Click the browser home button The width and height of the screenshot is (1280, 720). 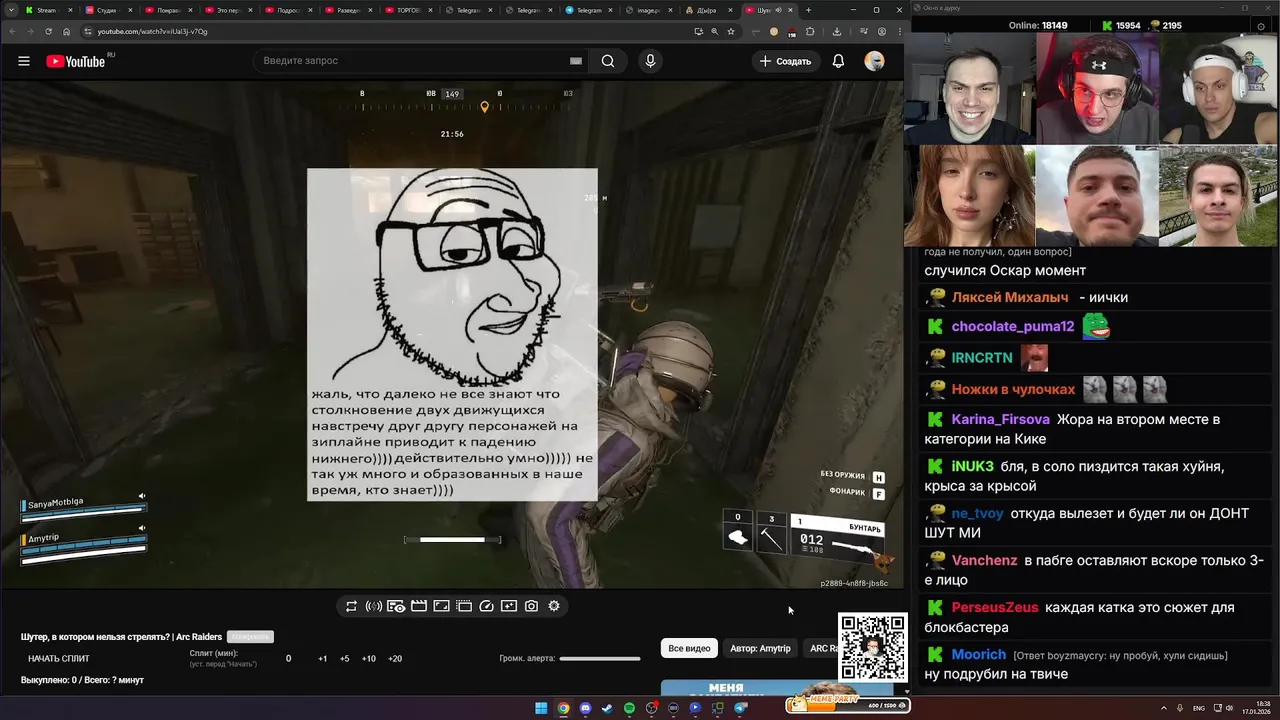67,31
